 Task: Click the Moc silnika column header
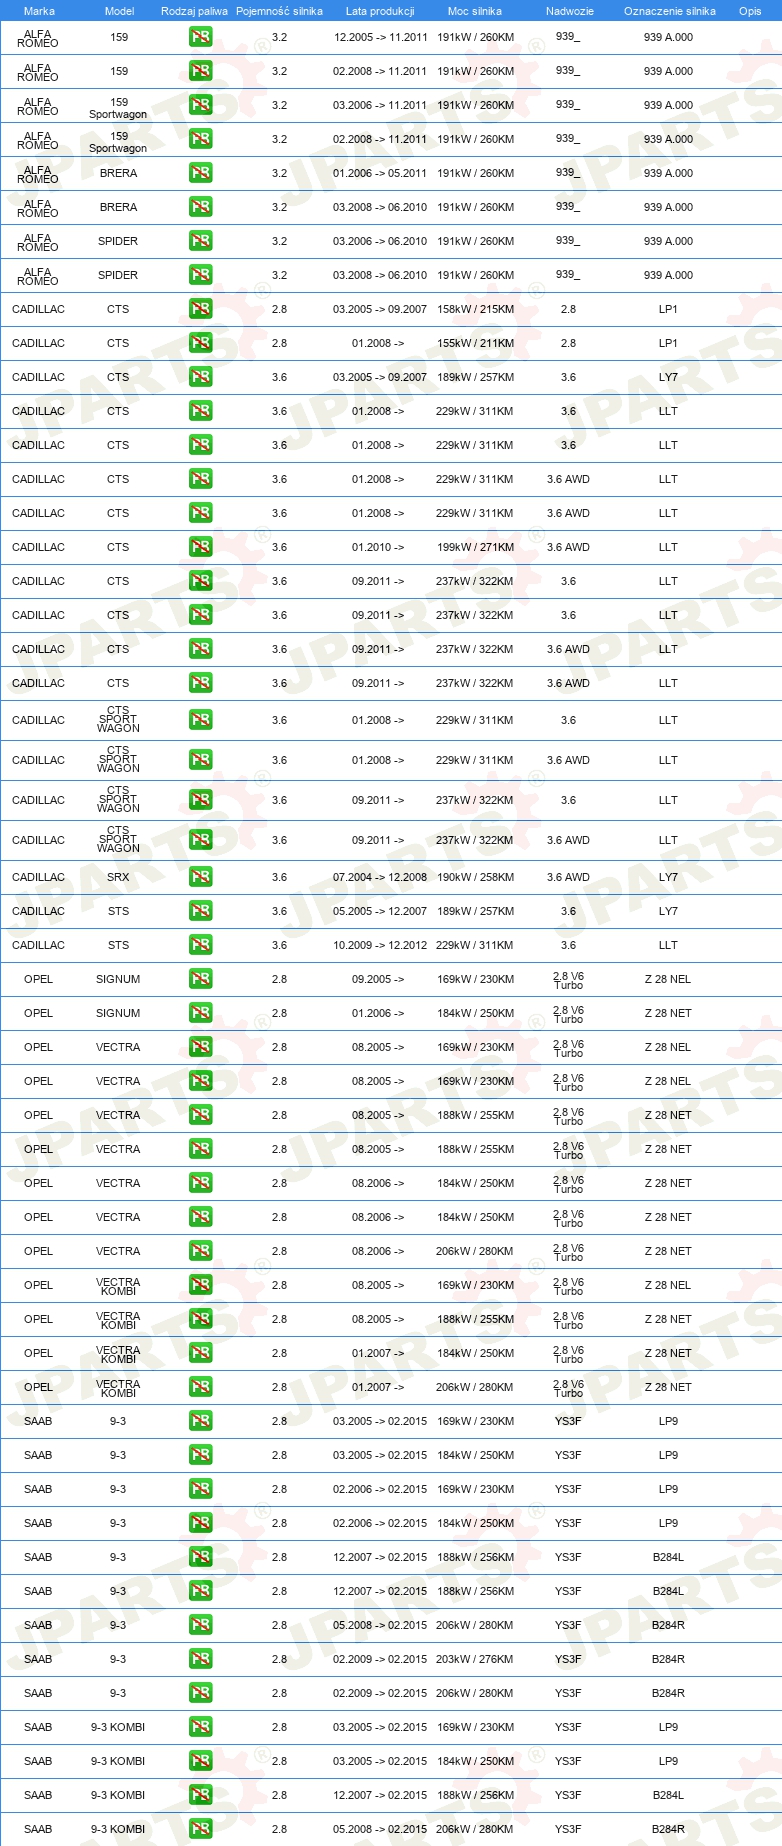click(475, 11)
